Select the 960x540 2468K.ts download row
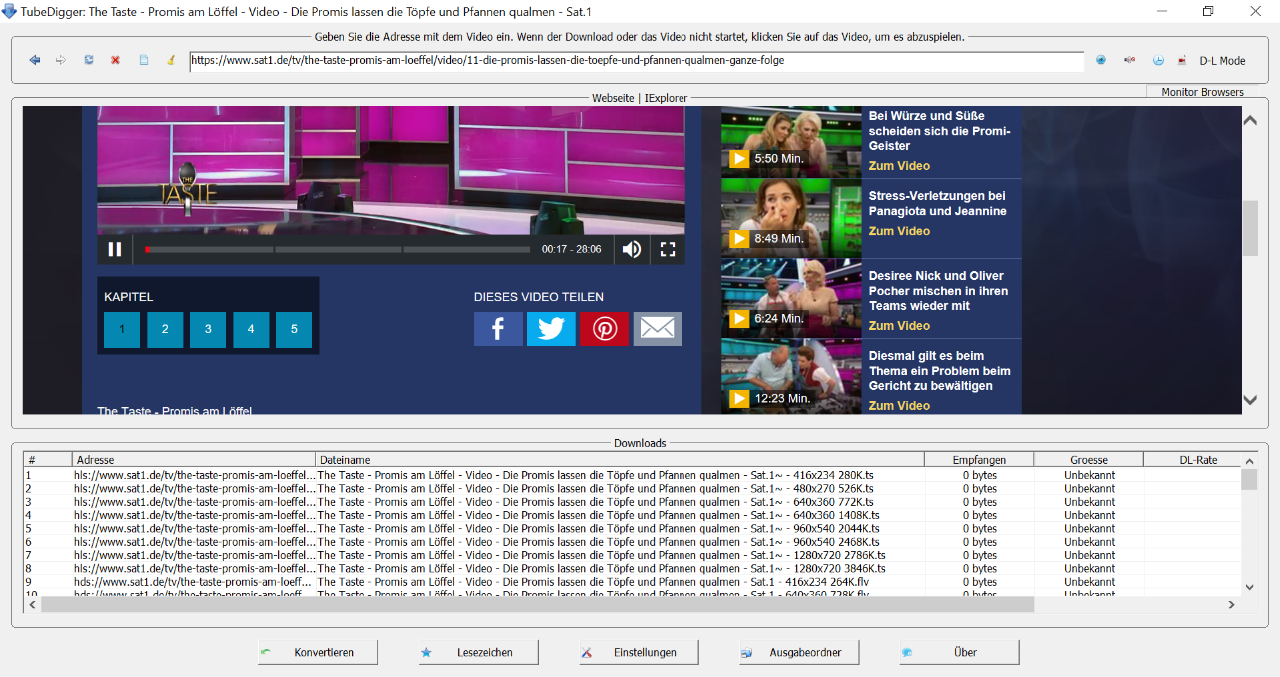This screenshot has width=1280, height=677. click(632, 542)
